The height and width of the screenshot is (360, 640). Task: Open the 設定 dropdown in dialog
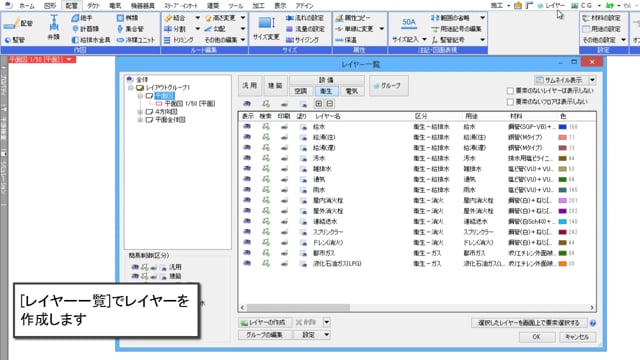326,335
